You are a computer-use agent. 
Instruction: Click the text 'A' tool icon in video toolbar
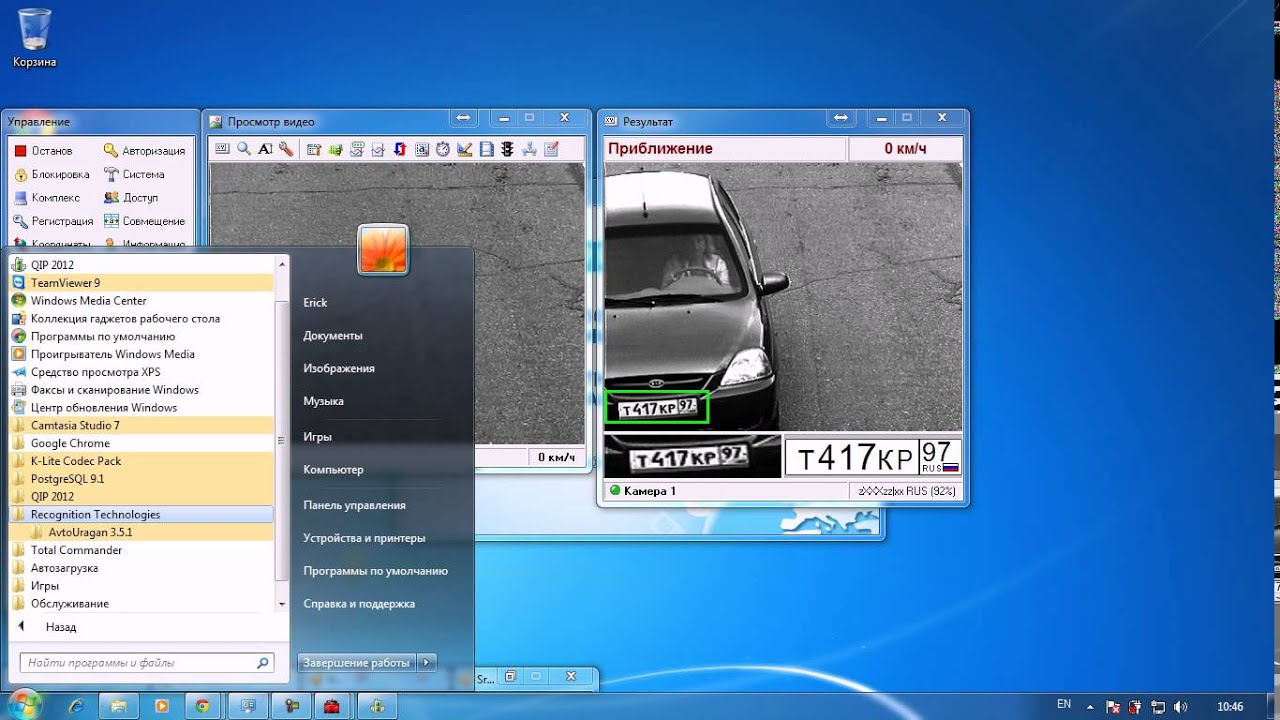click(265, 149)
